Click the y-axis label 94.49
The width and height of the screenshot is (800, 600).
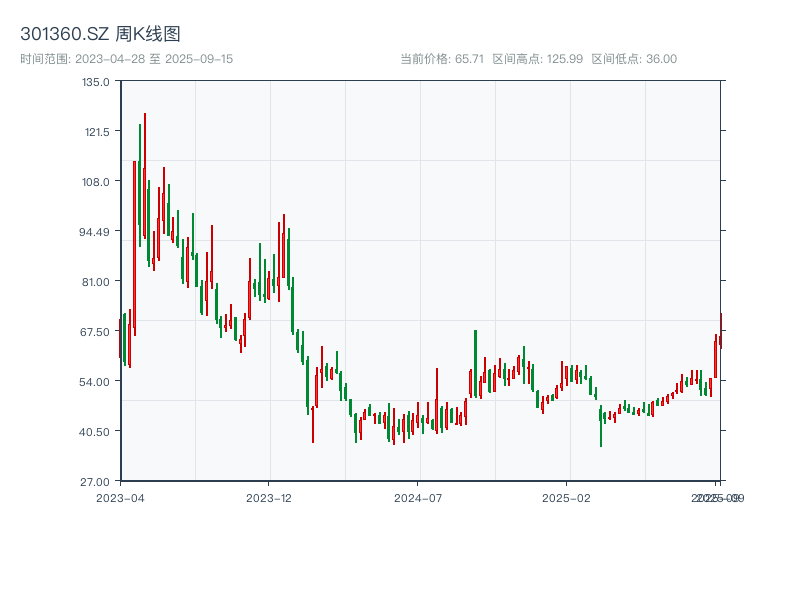[94, 232]
